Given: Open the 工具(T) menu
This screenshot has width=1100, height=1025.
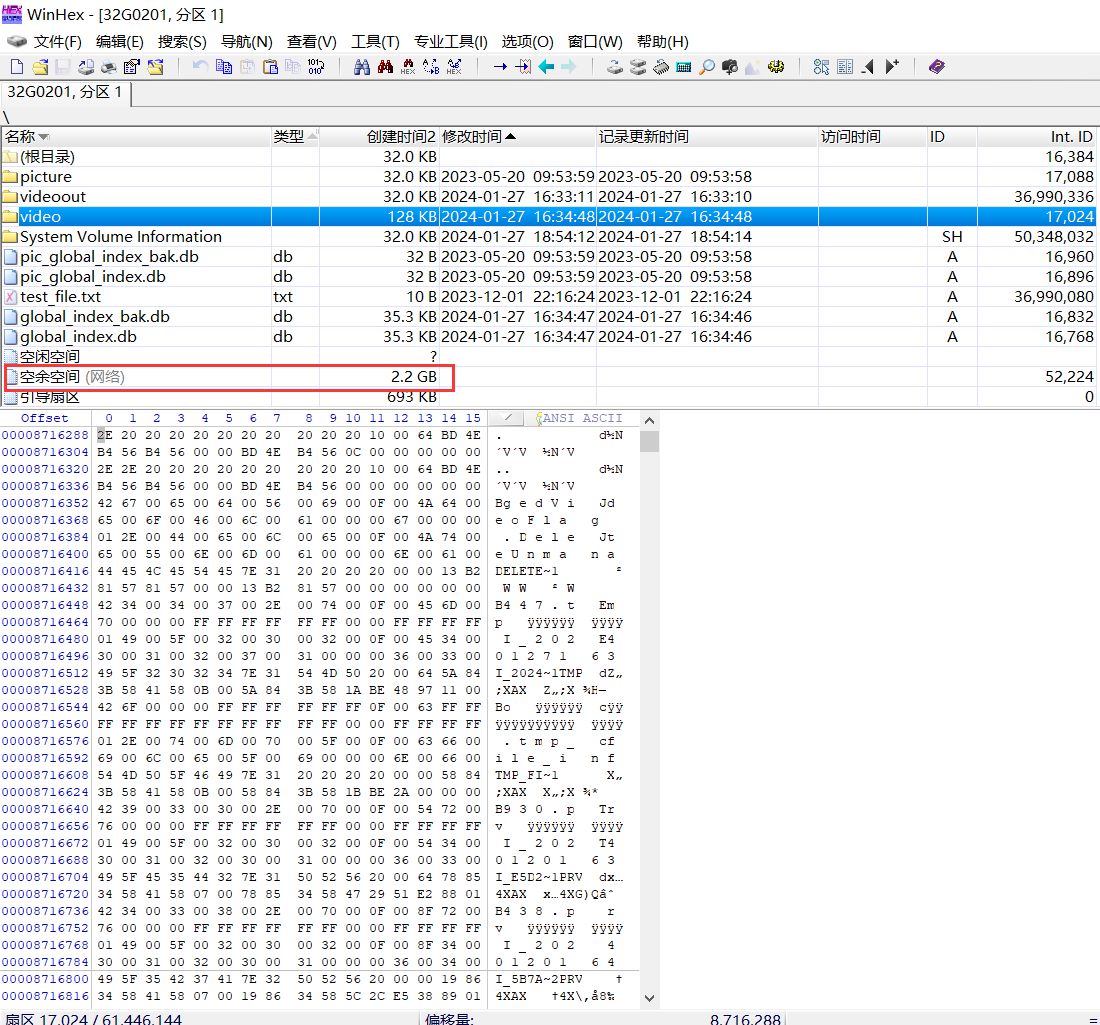Looking at the screenshot, I should tap(375, 42).
